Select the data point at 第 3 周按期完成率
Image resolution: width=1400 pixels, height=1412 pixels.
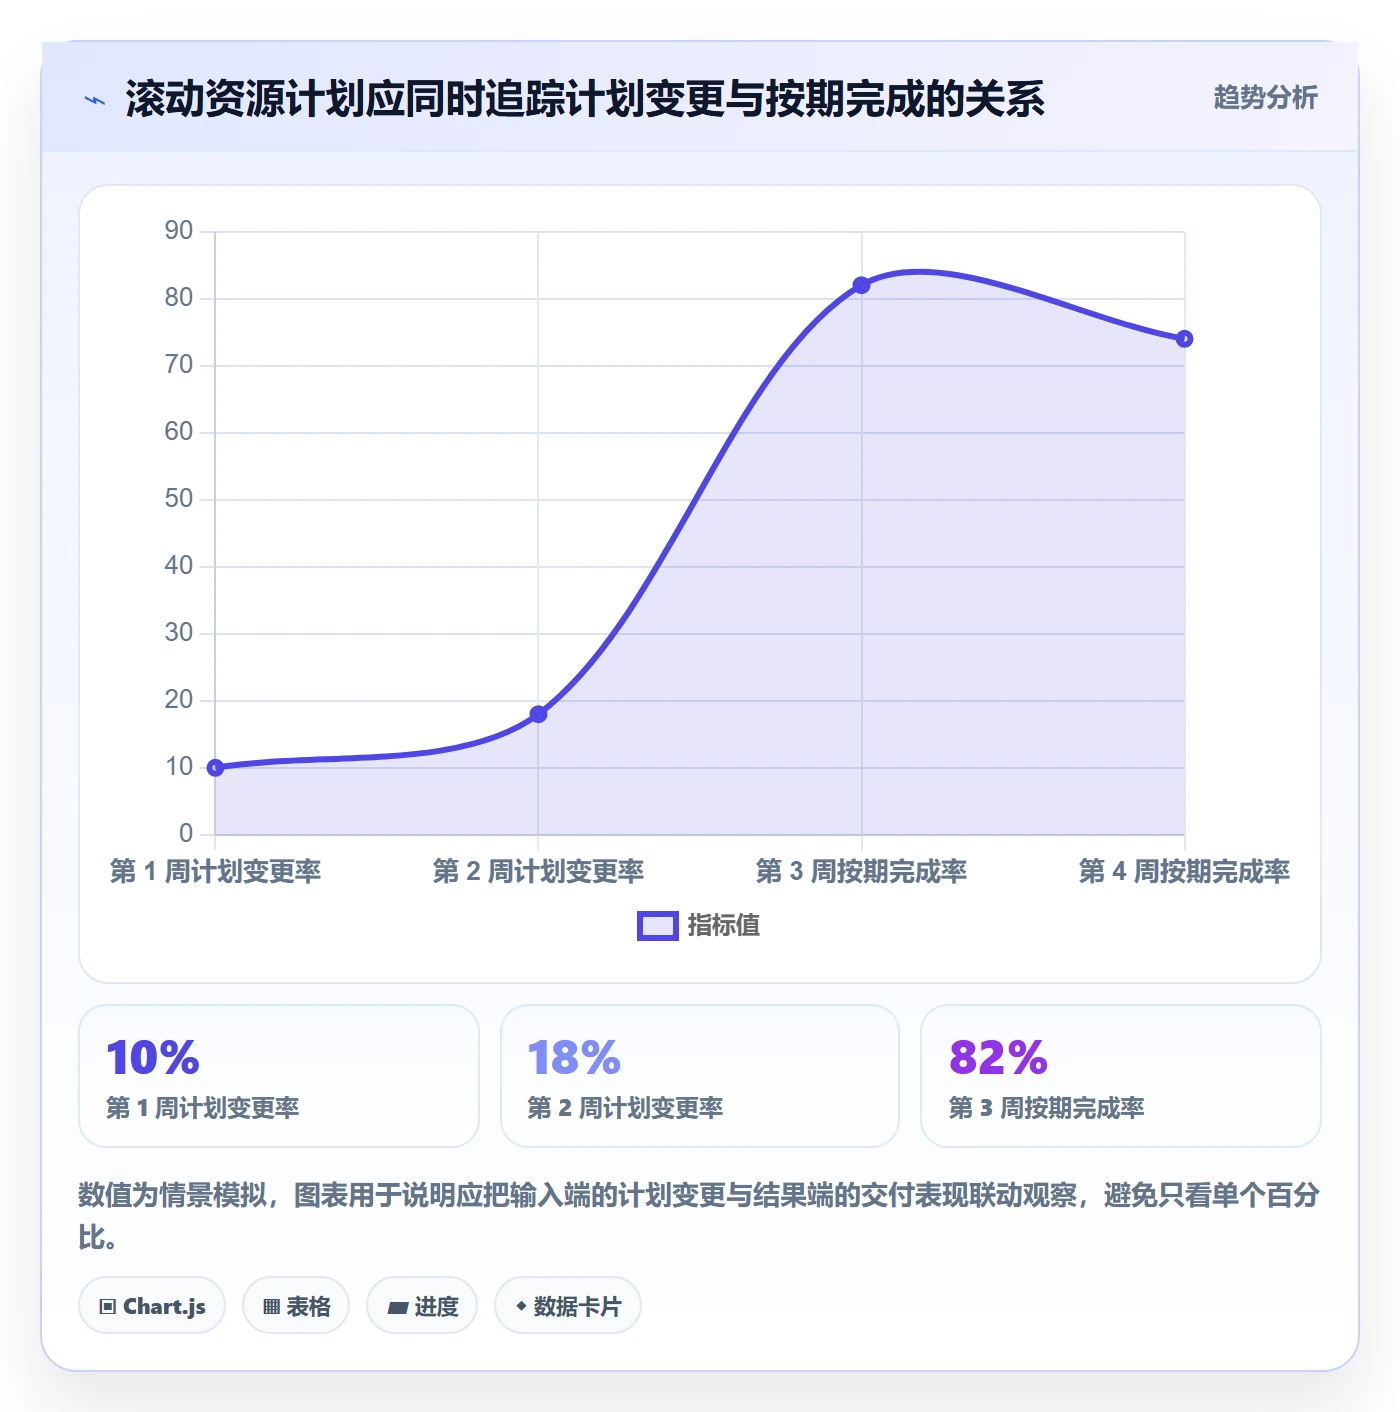click(861, 285)
